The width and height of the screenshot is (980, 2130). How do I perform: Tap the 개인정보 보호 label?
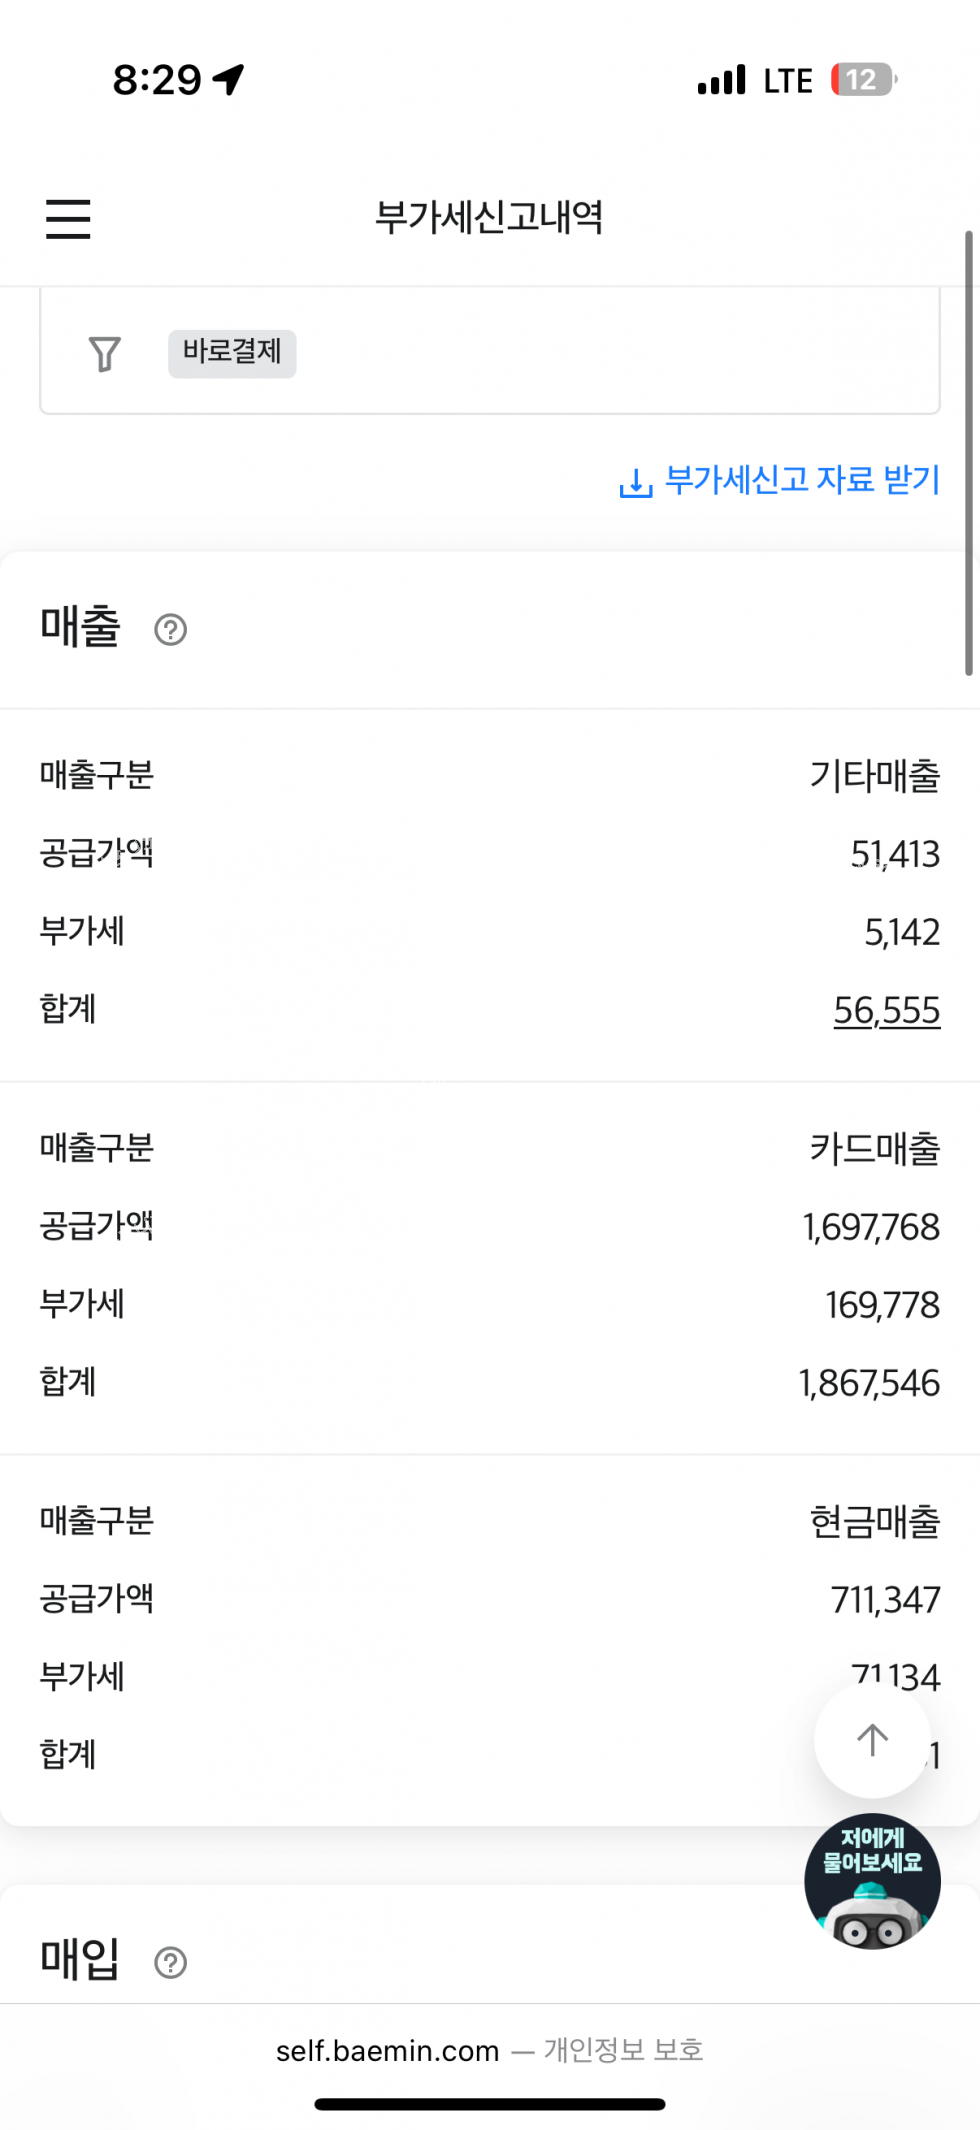pyautogui.click(x=623, y=2051)
